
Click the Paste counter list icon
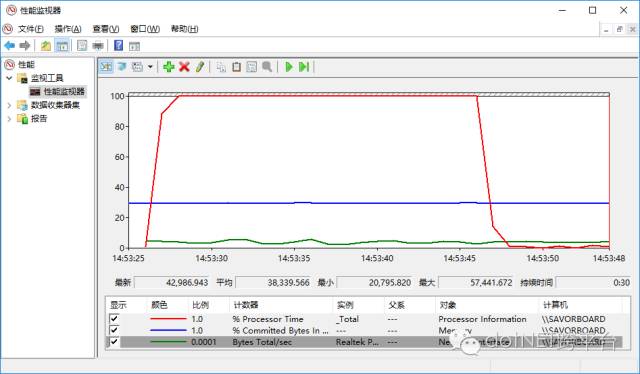click(x=236, y=67)
